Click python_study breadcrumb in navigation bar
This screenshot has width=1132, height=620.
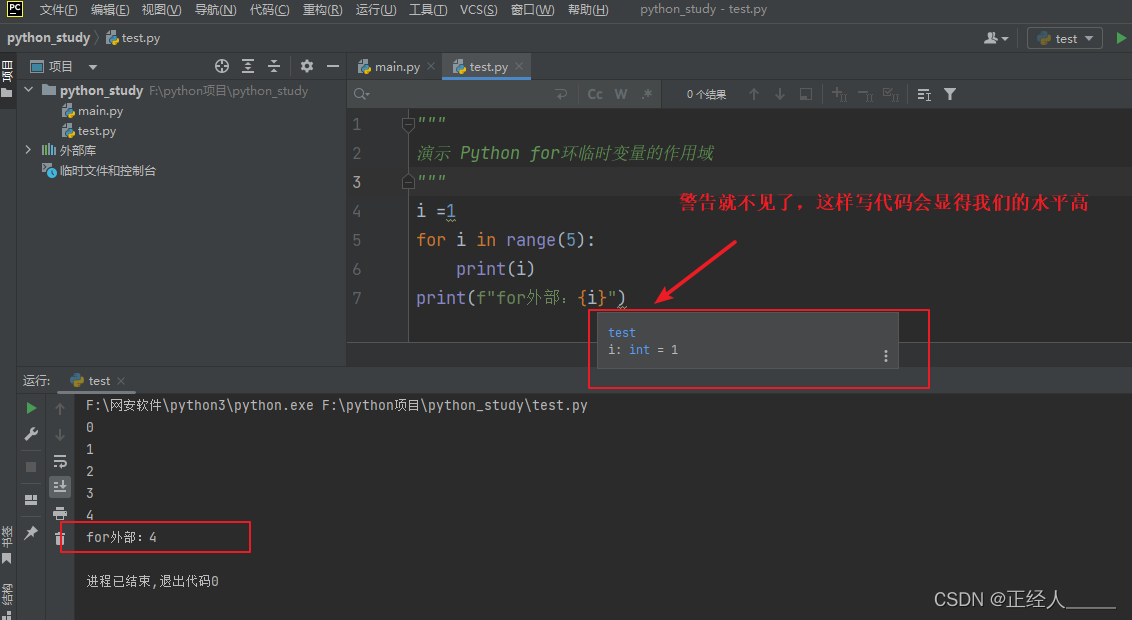48,38
